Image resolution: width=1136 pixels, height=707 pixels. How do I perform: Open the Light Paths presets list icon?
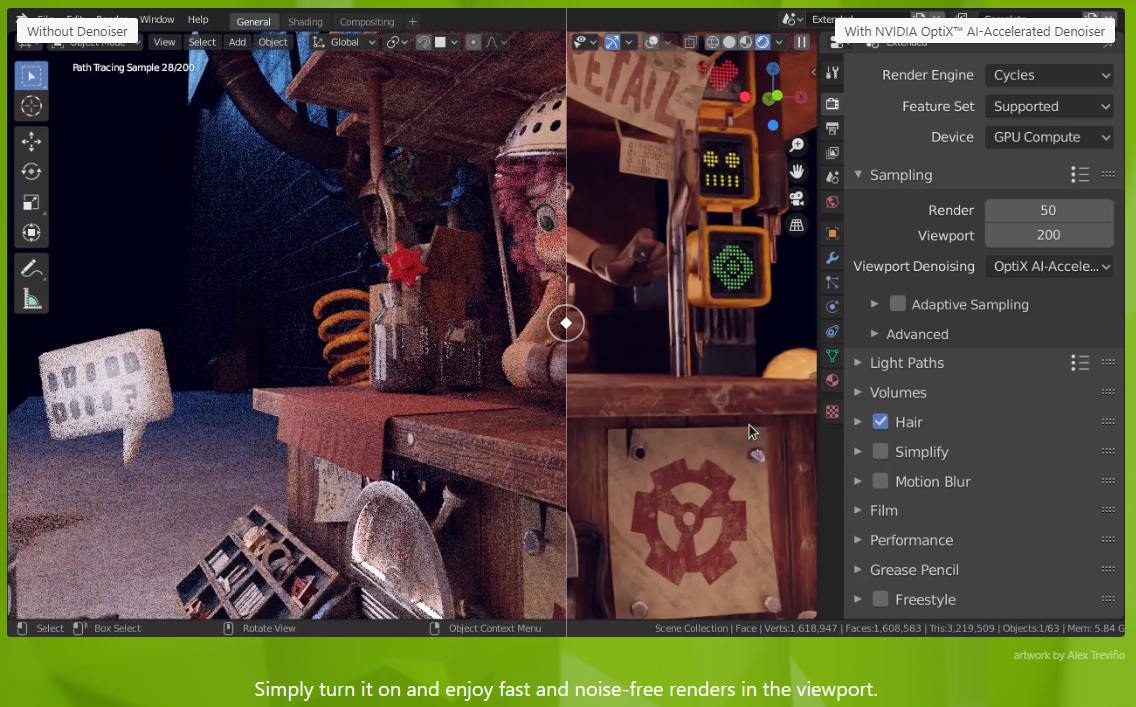[1079, 363]
